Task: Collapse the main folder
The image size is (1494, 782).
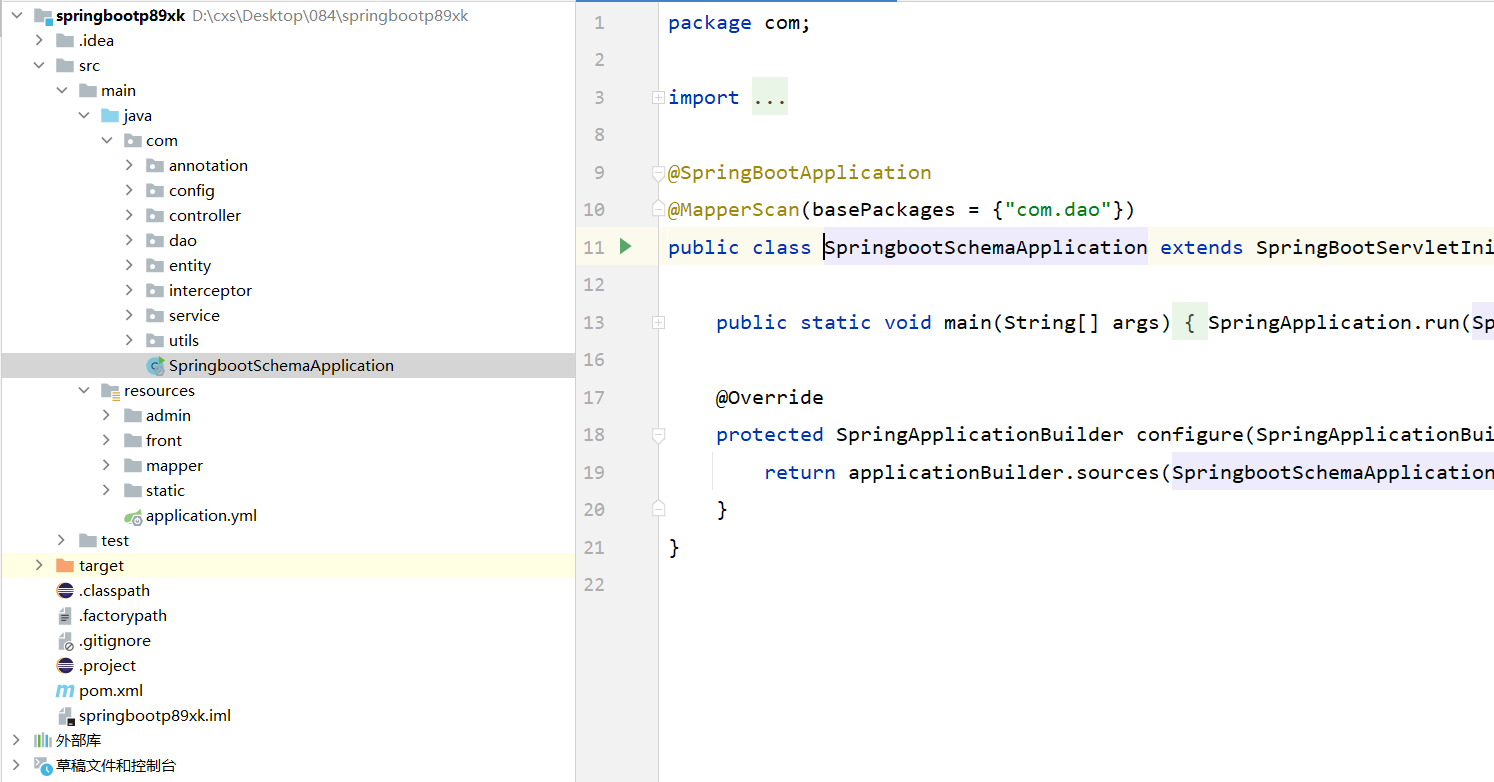Action: [x=62, y=91]
